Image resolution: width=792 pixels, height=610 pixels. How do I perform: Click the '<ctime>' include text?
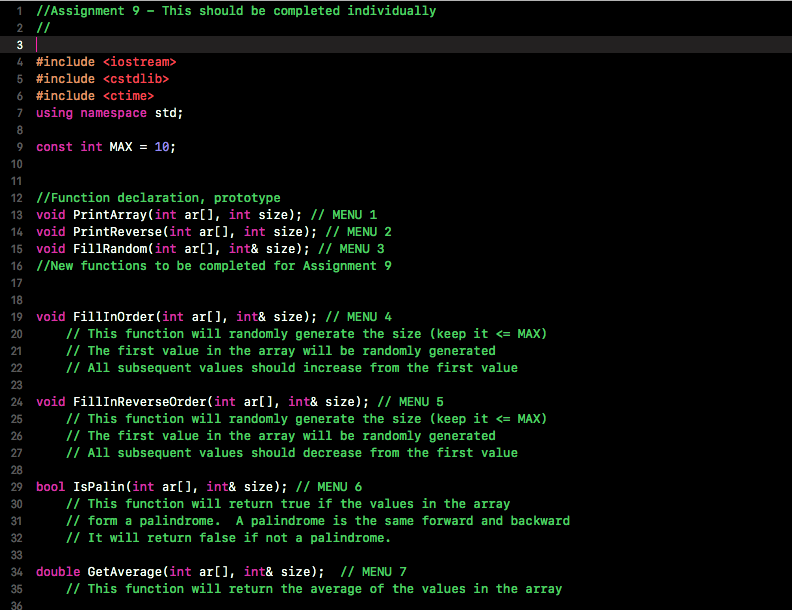click(128, 96)
